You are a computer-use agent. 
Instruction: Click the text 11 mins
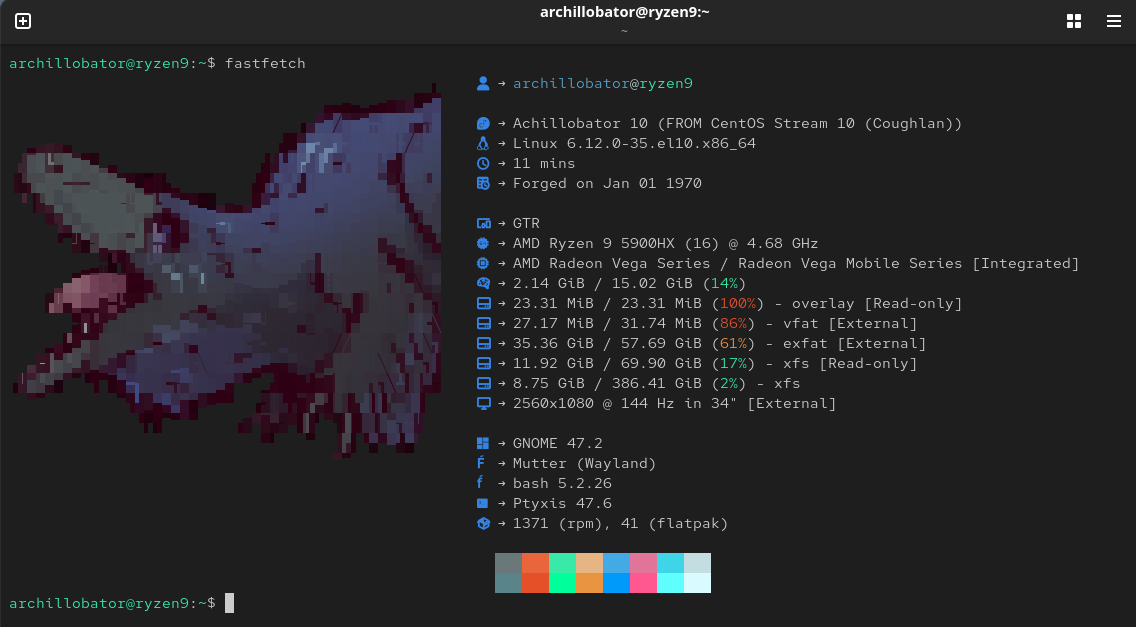click(544, 163)
